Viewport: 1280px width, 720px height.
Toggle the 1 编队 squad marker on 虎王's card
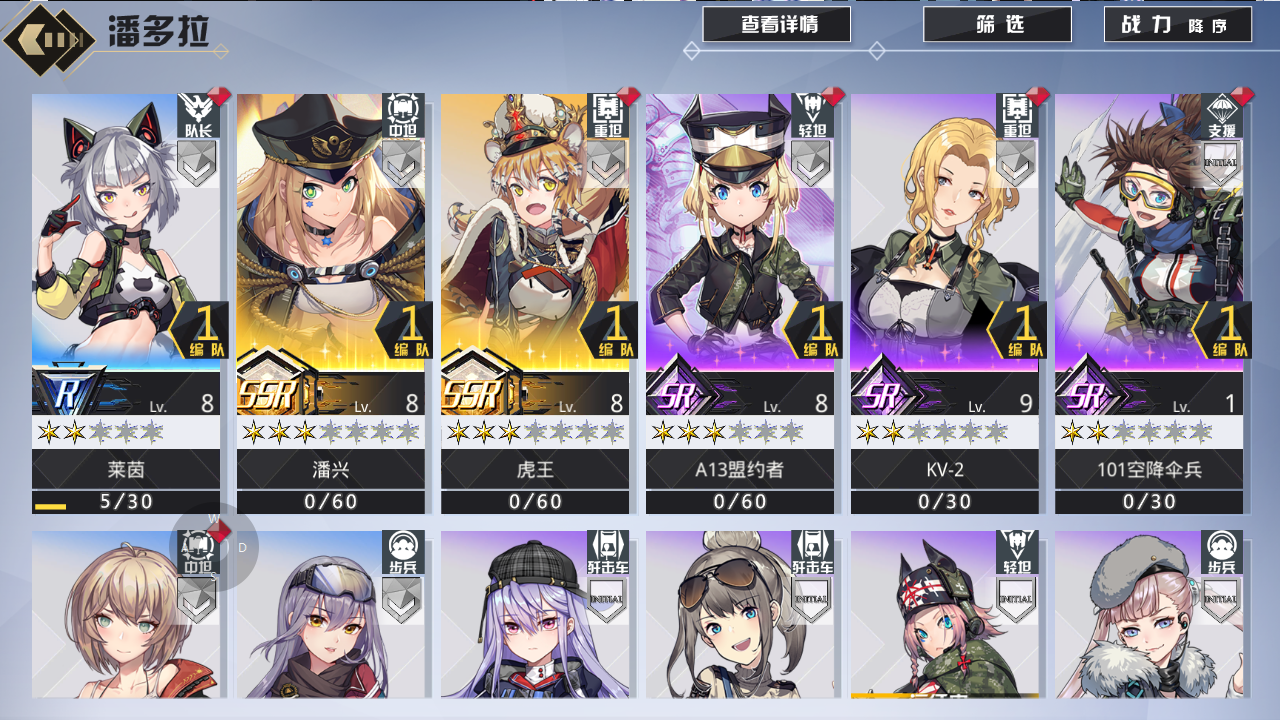tap(608, 330)
